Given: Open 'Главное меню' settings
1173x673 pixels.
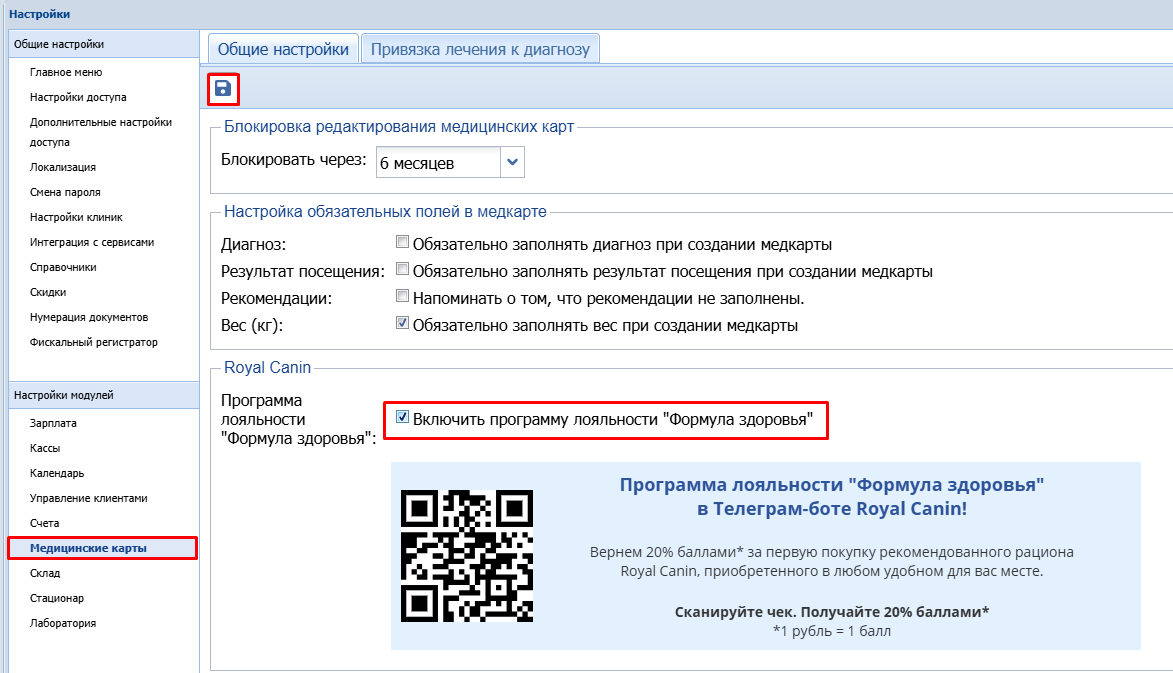Looking at the screenshot, I should [66, 73].
